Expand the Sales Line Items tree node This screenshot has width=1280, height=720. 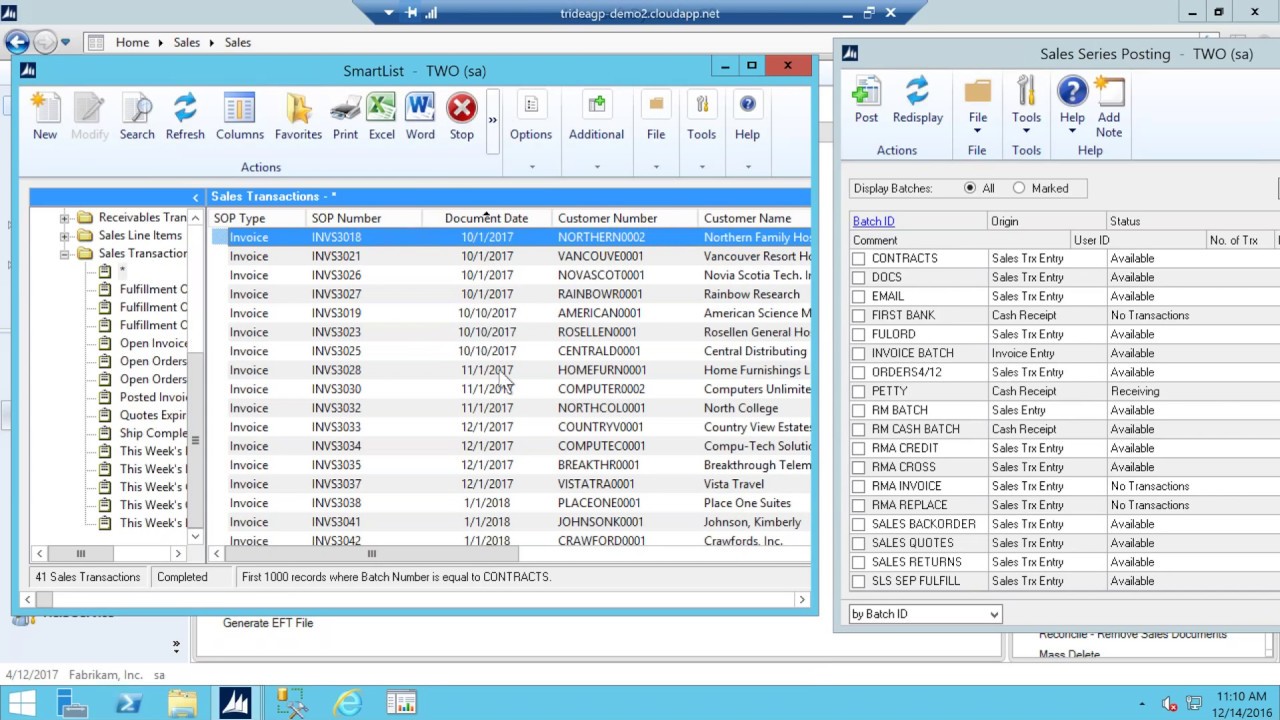[65, 236]
